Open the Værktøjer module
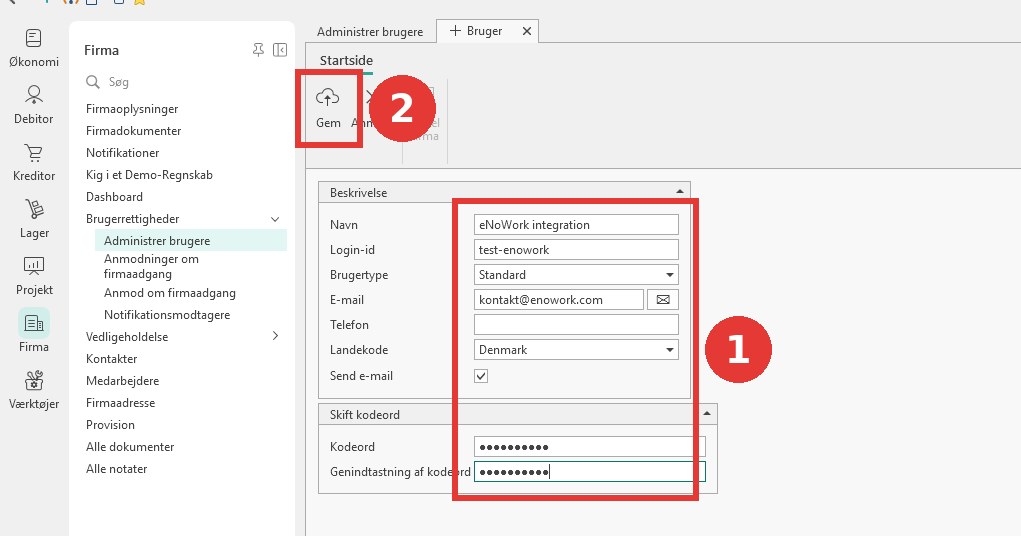Screen dimensions: 1021x536 coord(34,390)
